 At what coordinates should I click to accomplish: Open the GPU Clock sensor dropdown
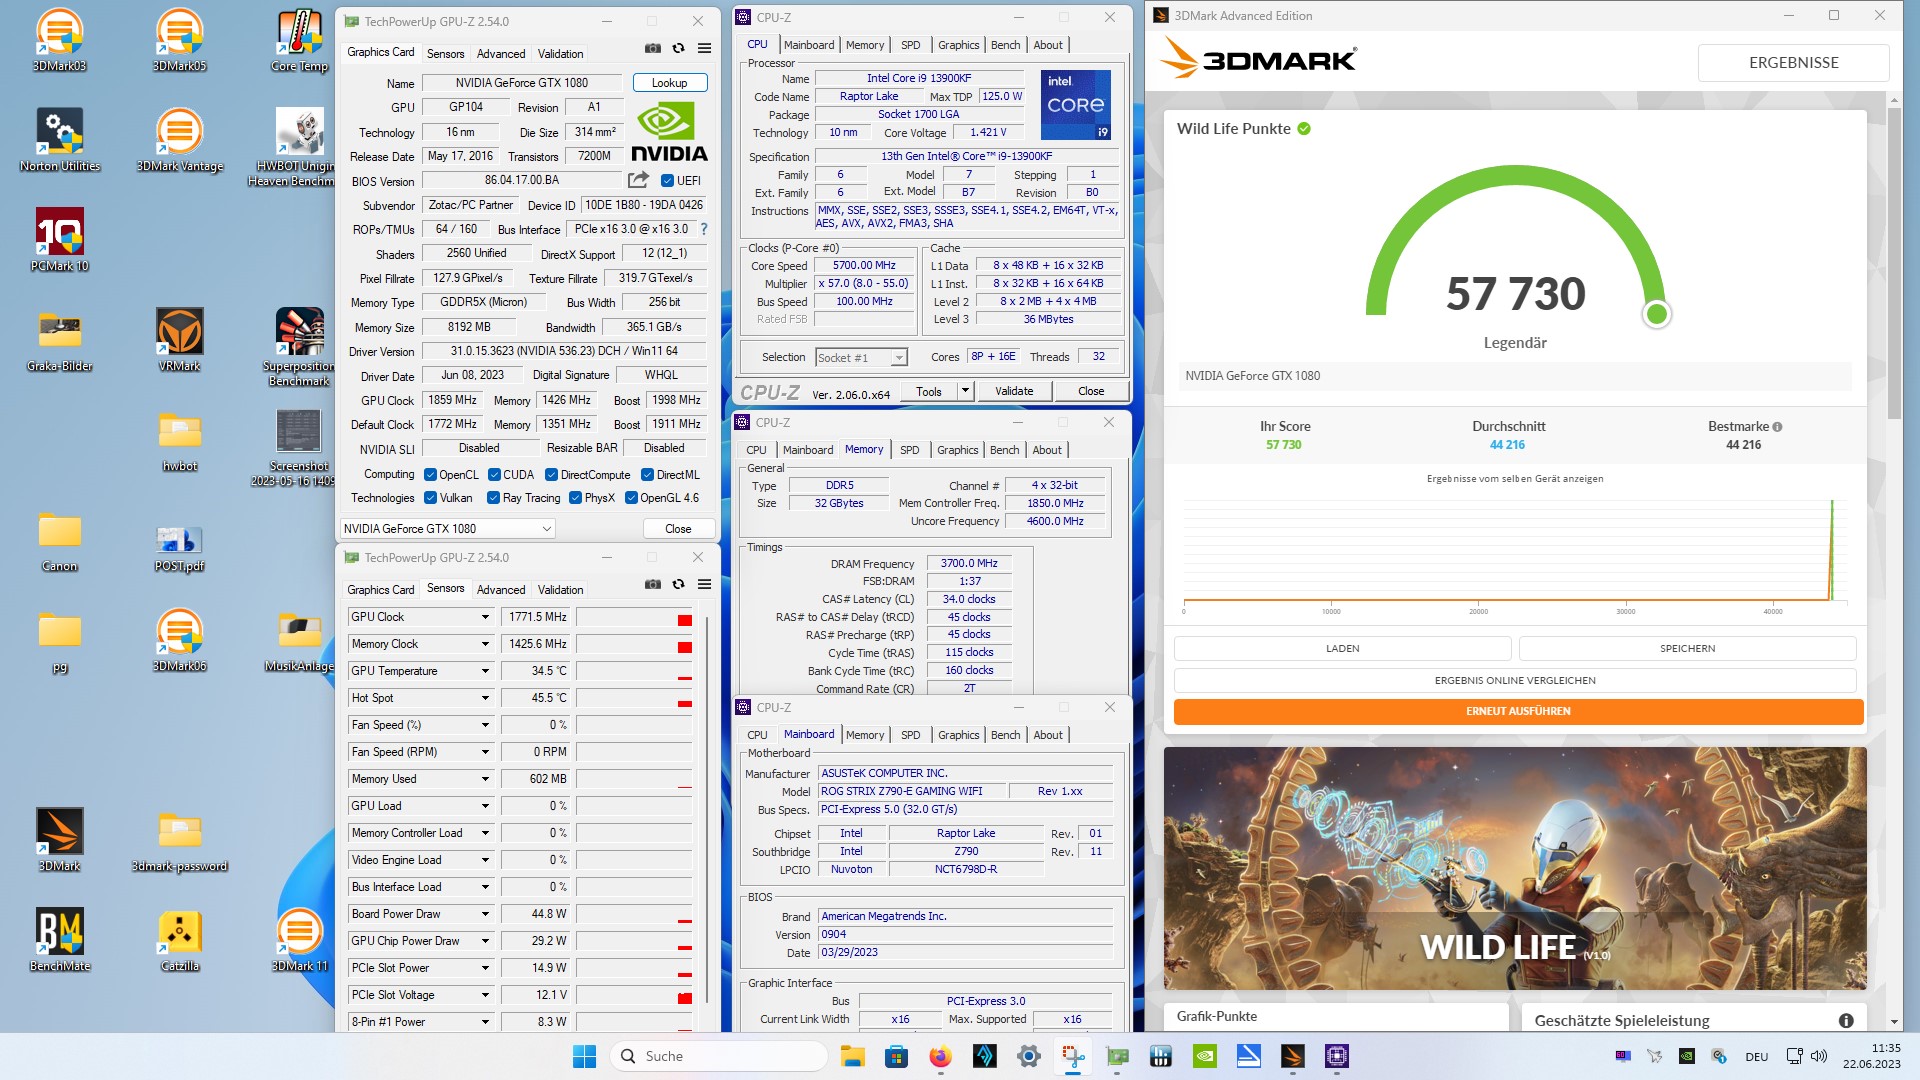[x=486, y=618]
